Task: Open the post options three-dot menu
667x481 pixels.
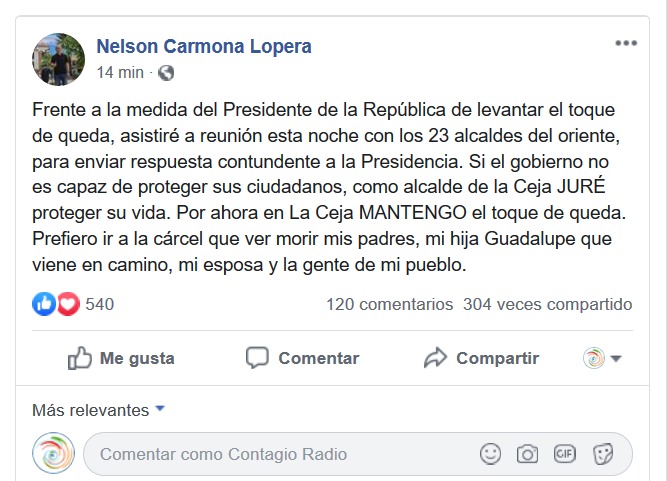Action: click(x=626, y=44)
